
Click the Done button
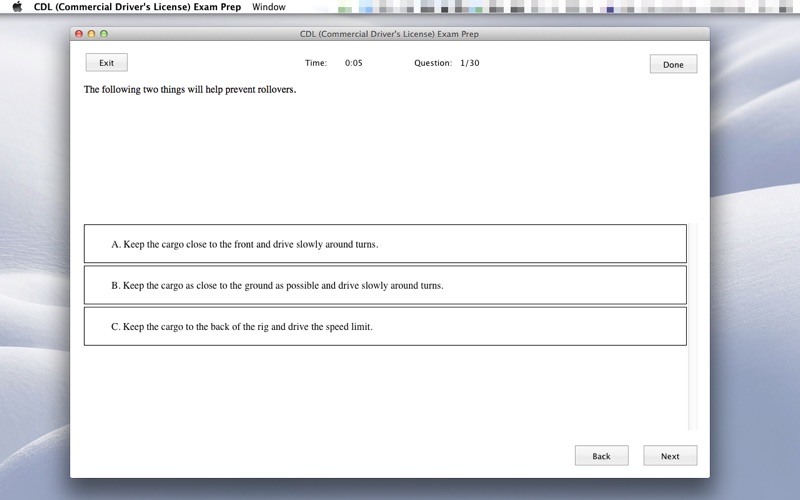tap(673, 64)
